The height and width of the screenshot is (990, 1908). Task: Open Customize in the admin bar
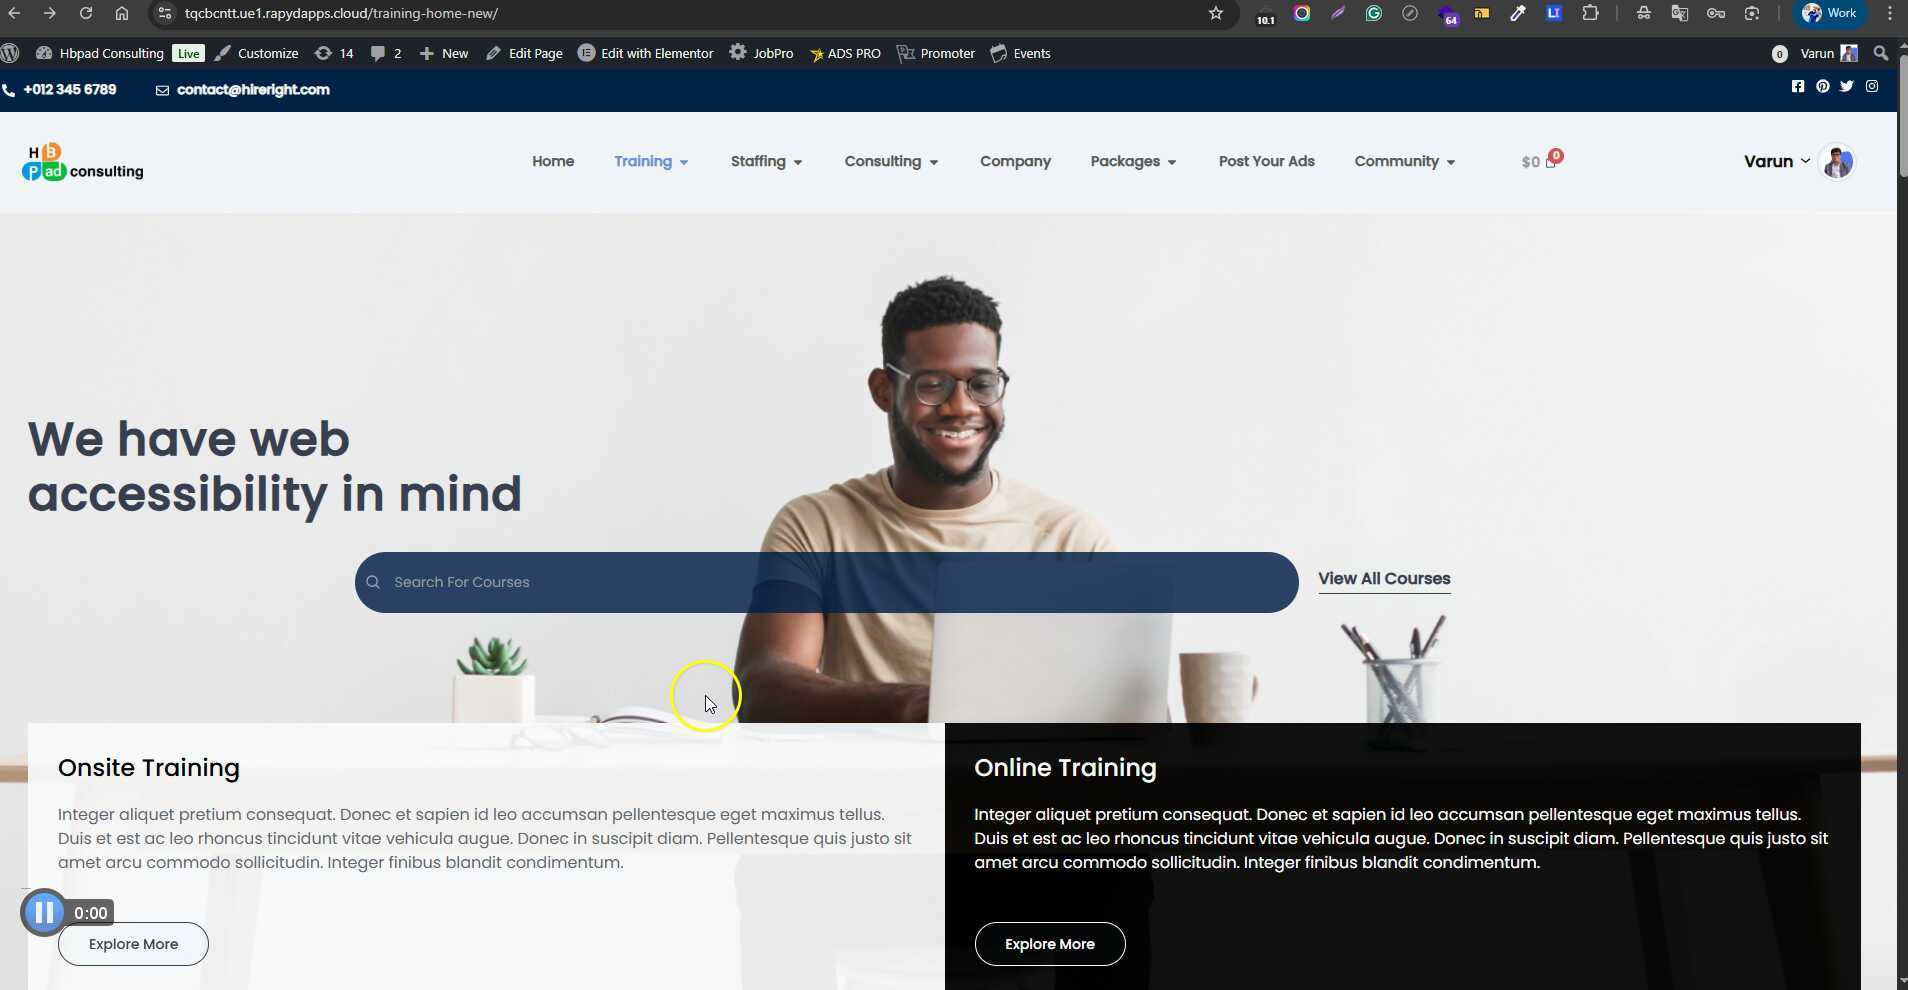coord(257,53)
